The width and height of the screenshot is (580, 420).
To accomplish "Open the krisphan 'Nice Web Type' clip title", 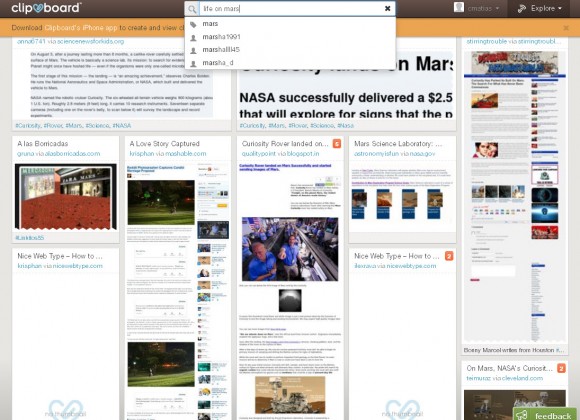I will point(60,256).
